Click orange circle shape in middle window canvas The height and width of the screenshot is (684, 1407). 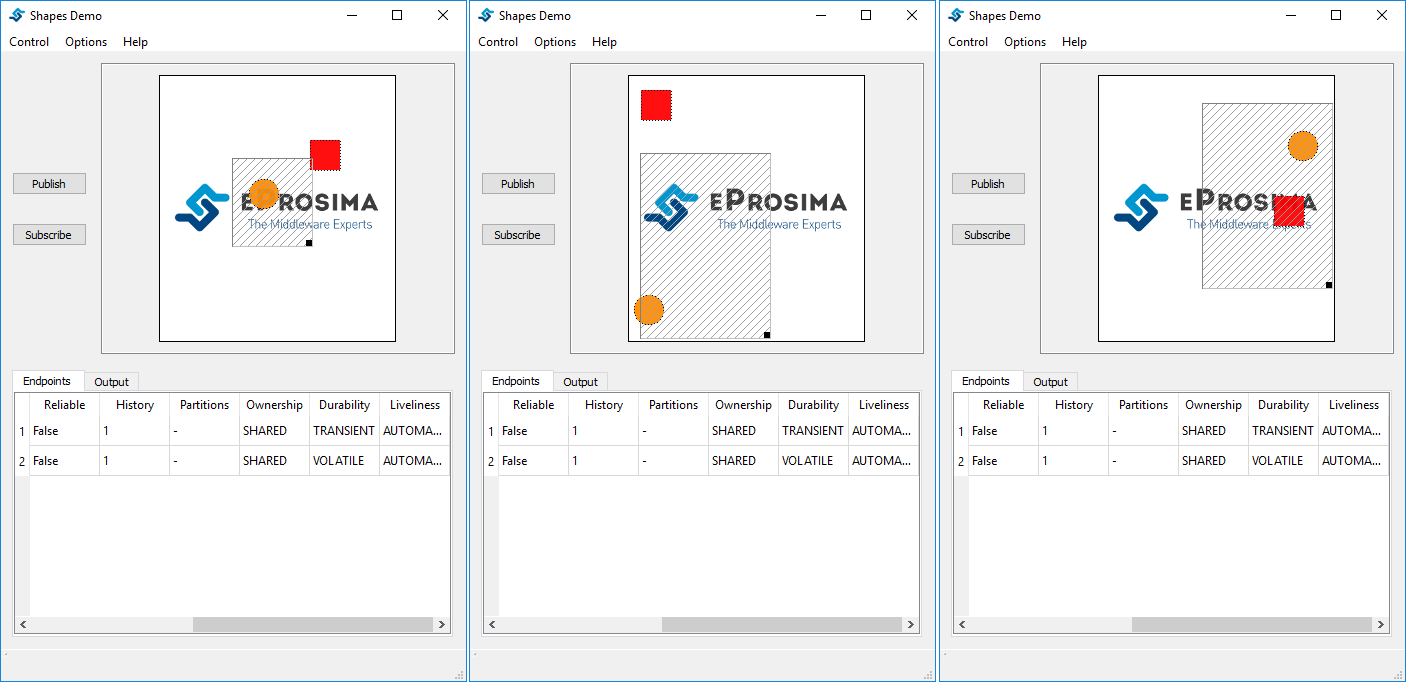(649, 310)
